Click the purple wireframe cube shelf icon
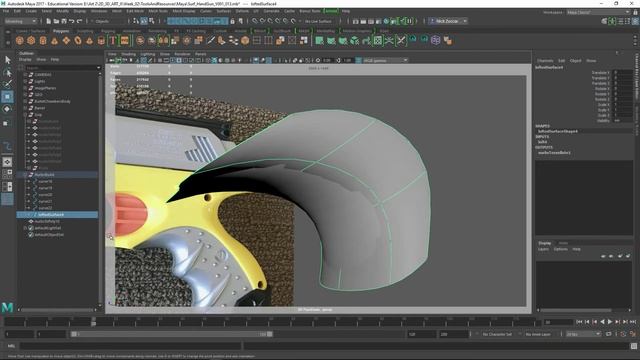The height and width of the screenshot is (360, 640). [436, 40]
